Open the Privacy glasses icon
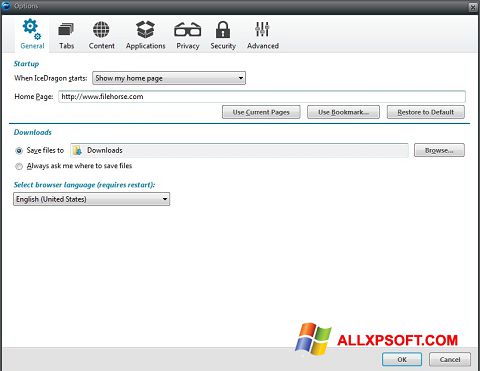This screenshot has height=371, width=480. (187, 29)
